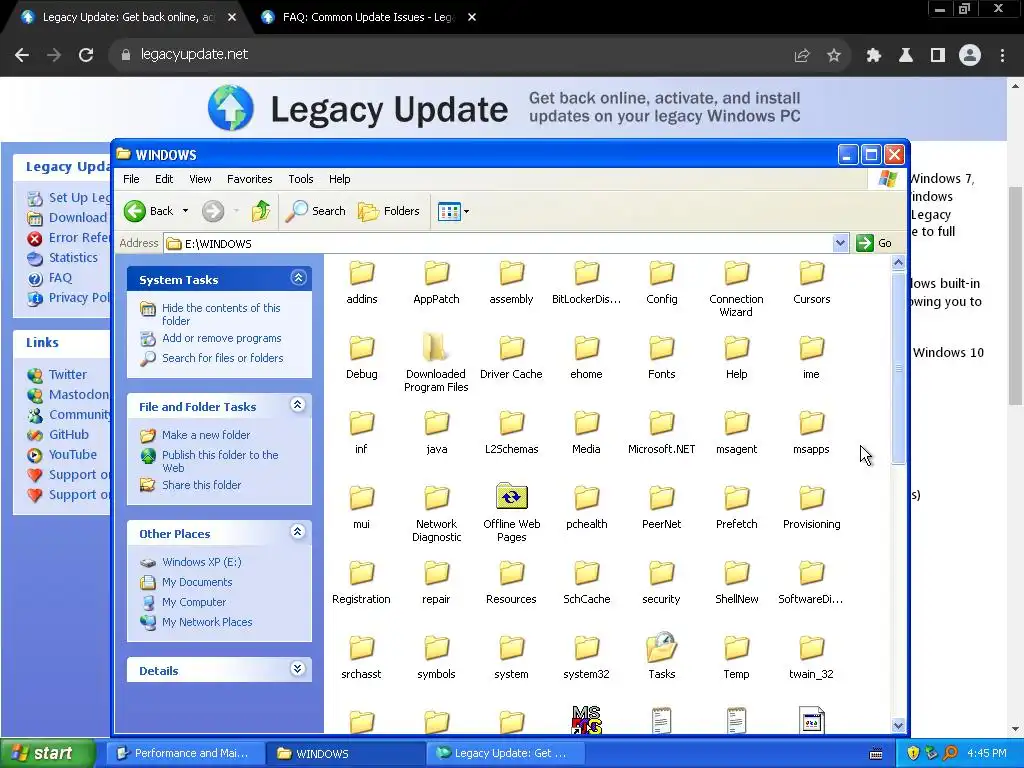
Task: Toggle the Folders pane button
Action: [389, 211]
